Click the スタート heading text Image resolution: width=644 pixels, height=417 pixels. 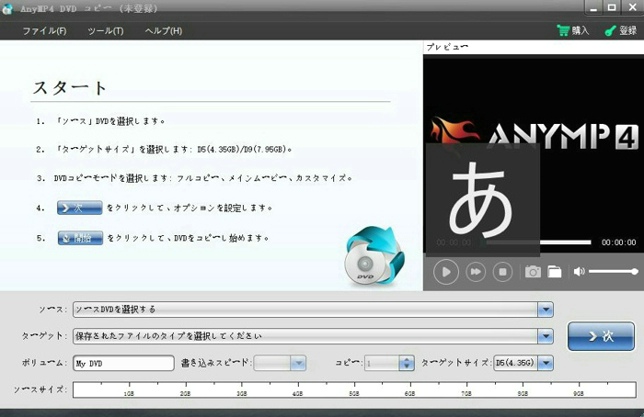70,88
